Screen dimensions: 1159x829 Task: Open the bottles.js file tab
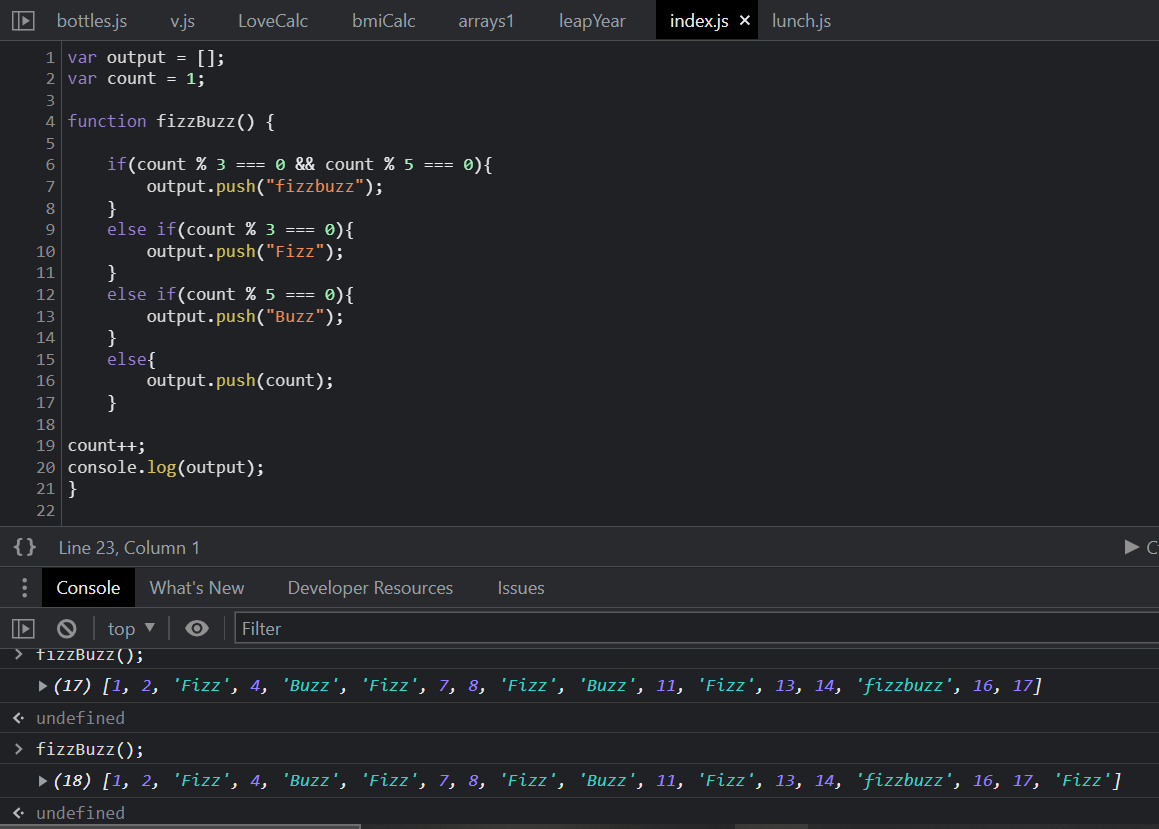92,21
